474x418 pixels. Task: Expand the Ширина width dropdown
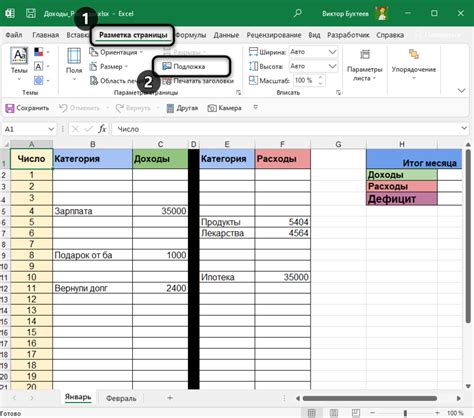(332, 52)
